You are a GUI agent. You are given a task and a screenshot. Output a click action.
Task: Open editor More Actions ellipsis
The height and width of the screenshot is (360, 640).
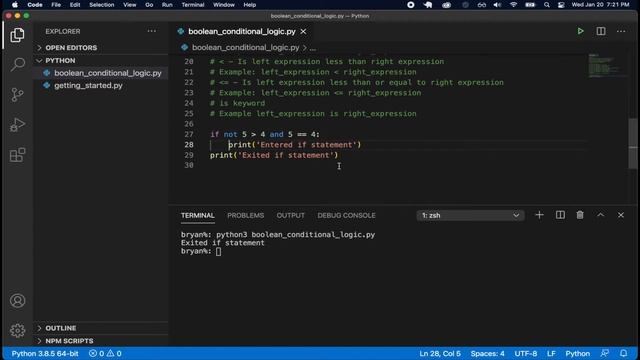click(x=621, y=31)
